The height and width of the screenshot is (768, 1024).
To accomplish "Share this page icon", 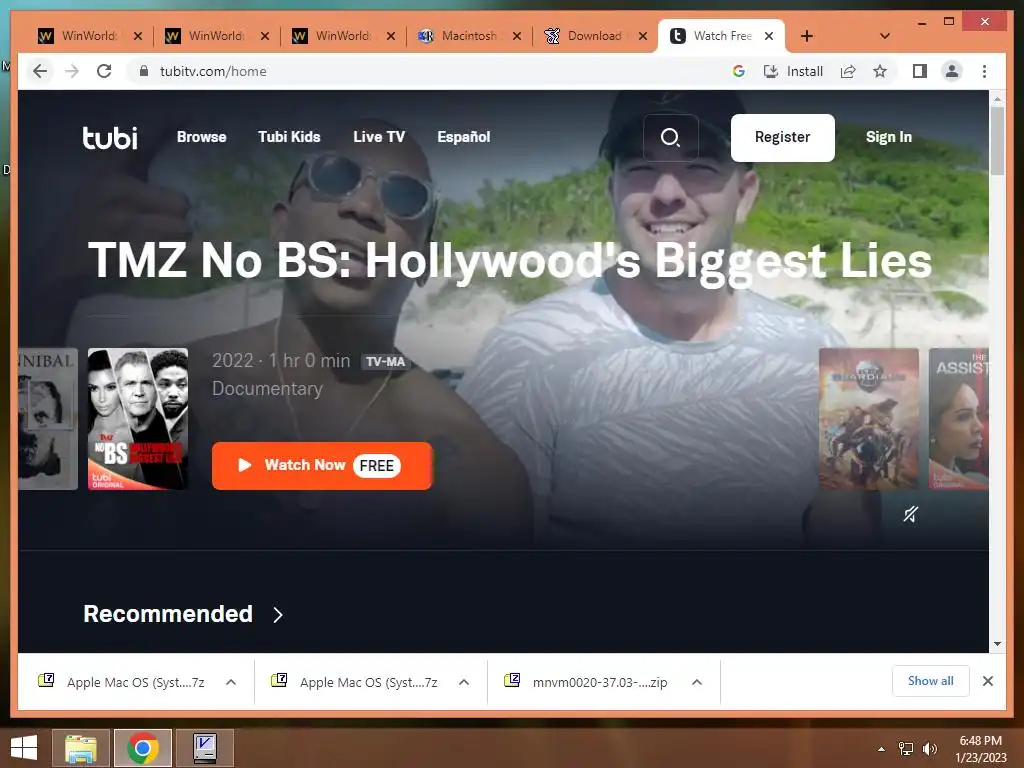I will 848,71.
